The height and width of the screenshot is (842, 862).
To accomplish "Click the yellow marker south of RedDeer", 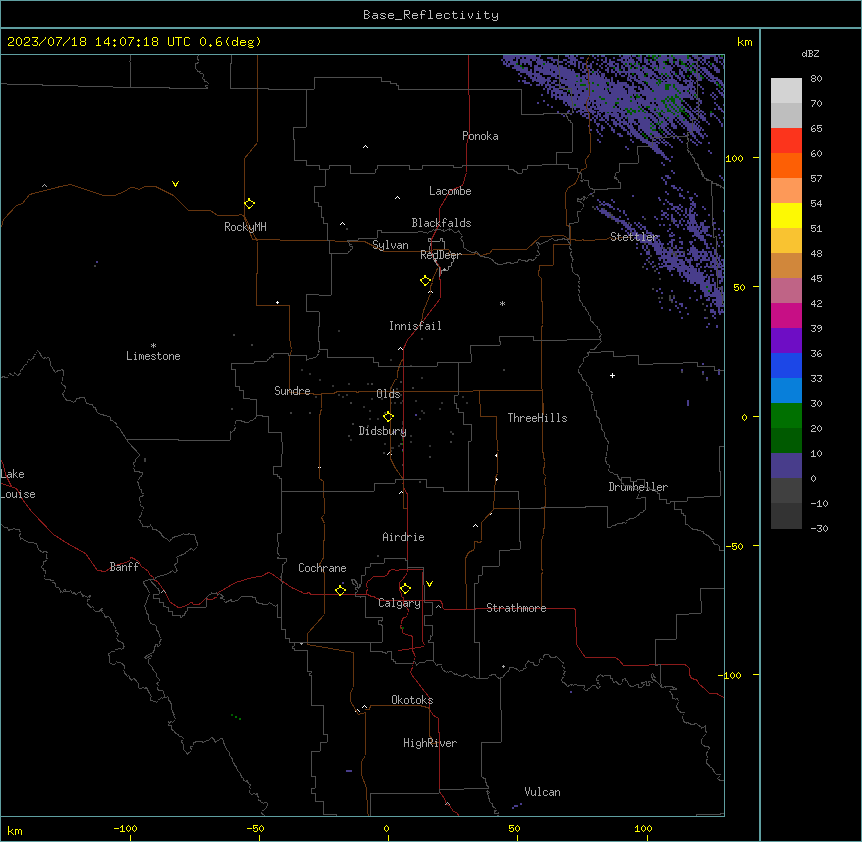I will point(426,281).
